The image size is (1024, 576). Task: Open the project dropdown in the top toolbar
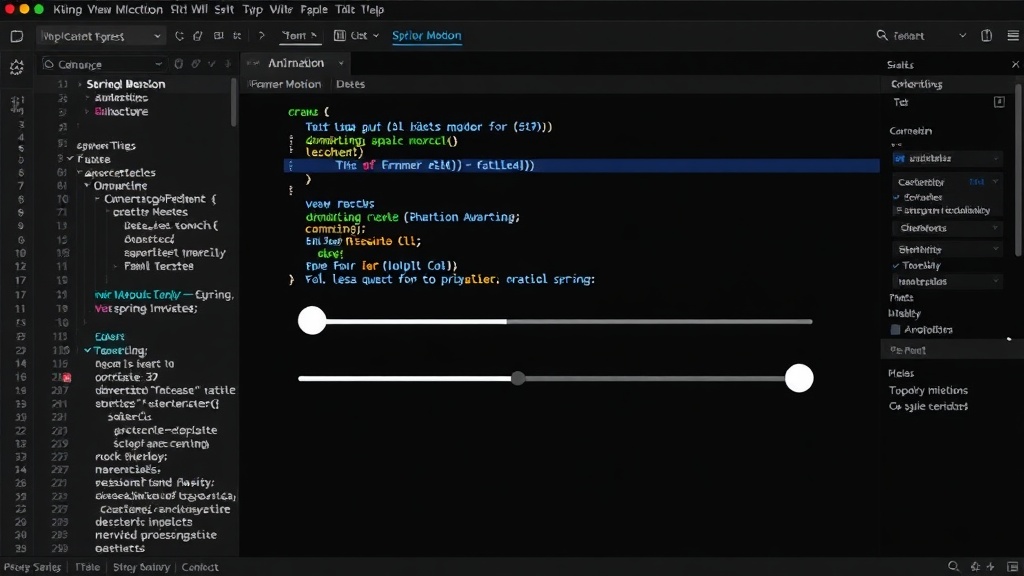pos(101,36)
